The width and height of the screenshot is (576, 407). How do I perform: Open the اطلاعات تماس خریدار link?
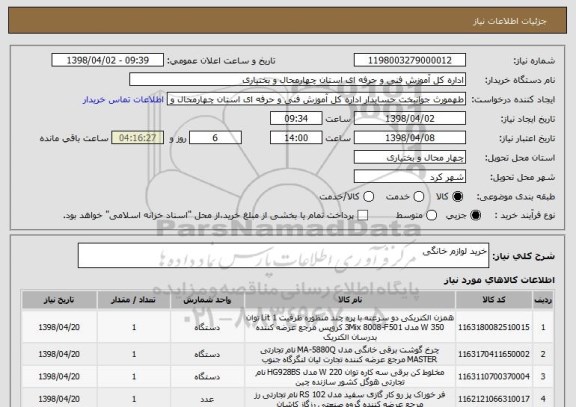click(123, 100)
